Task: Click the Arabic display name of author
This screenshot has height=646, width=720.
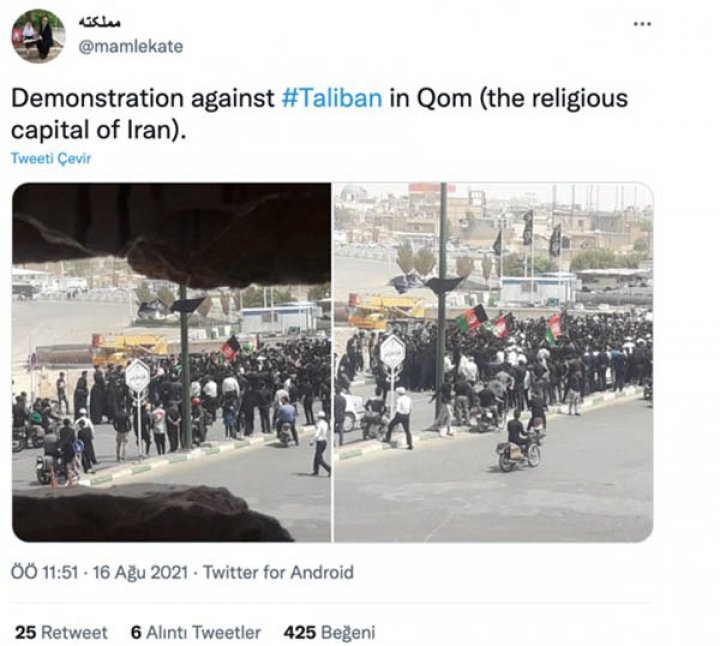Action: click(x=100, y=22)
